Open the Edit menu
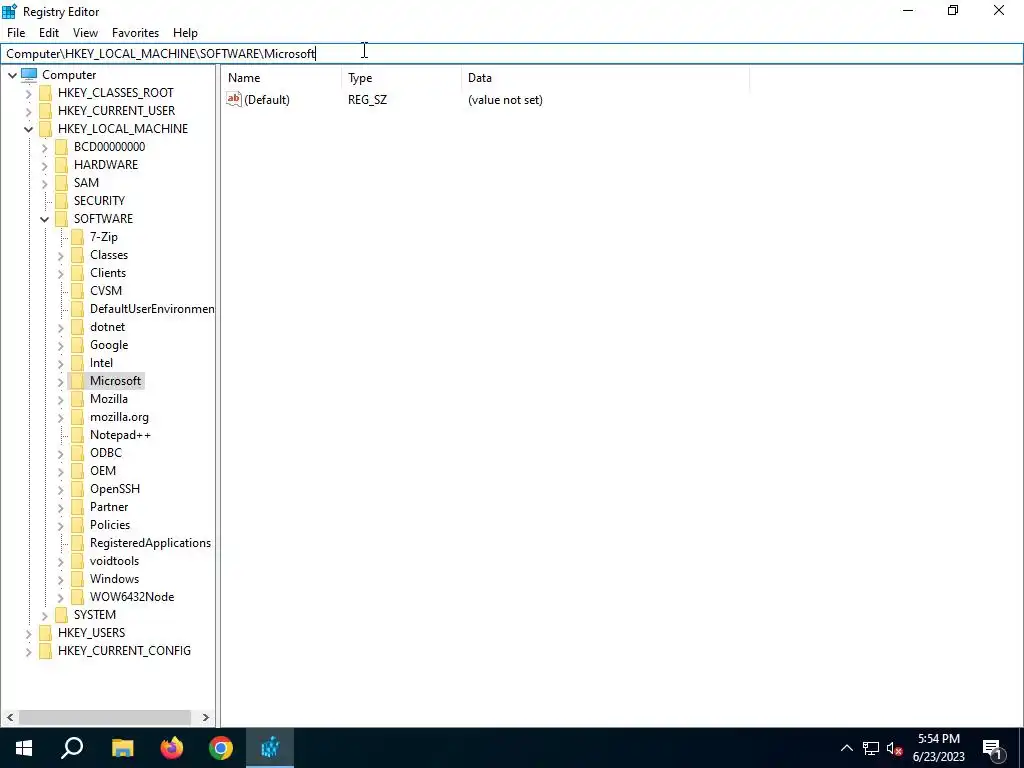This screenshot has width=1024, height=768. click(49, 33)
